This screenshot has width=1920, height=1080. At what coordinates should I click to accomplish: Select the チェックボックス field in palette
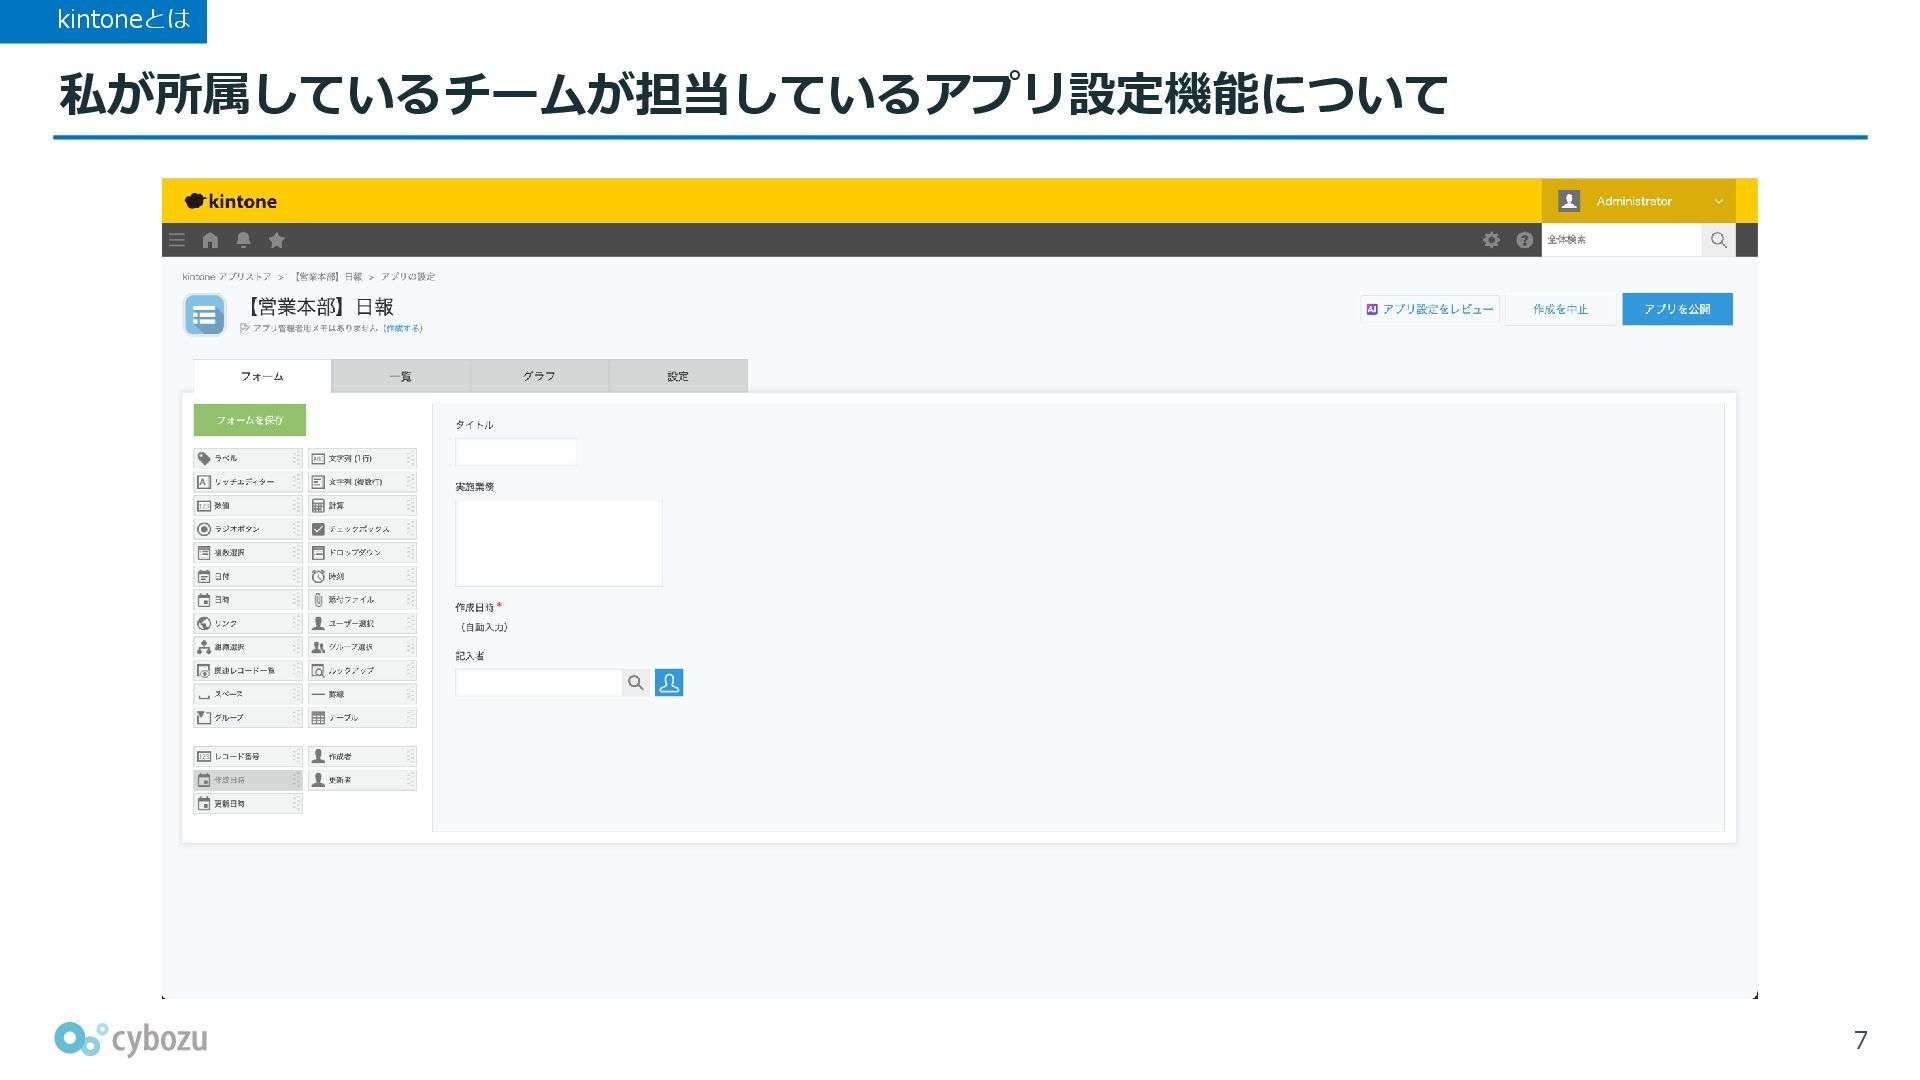(x=360, y=529)
